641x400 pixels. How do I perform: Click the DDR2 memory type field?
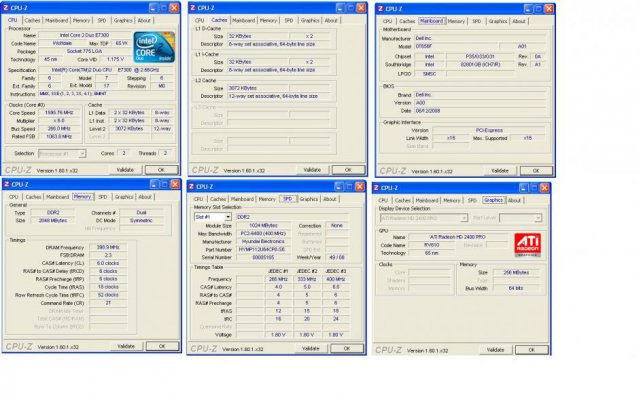click(53, 212)
